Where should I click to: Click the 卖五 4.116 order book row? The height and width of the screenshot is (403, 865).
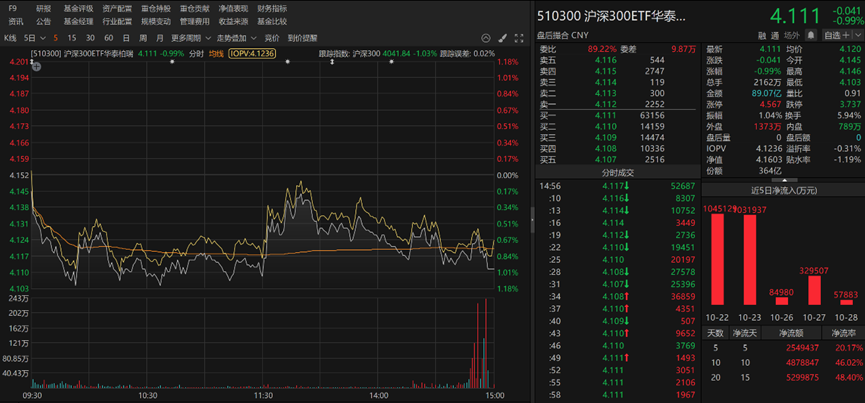618,60
